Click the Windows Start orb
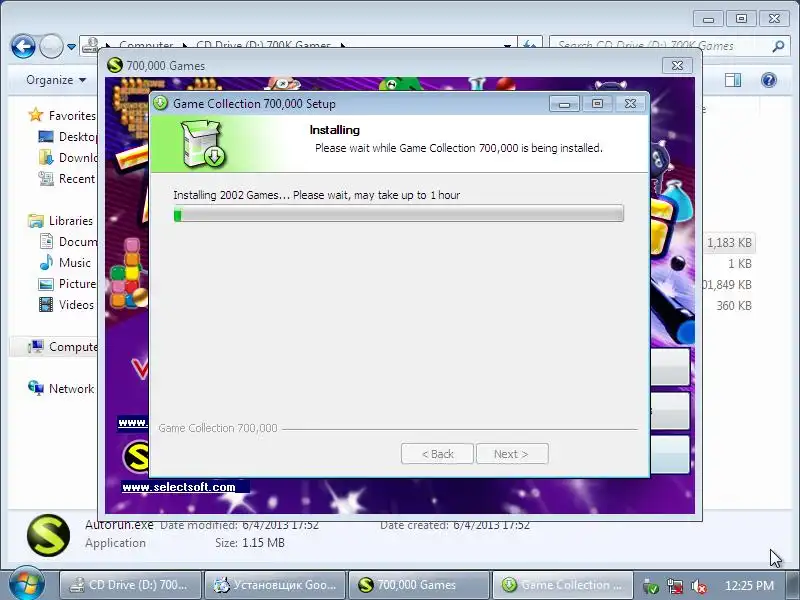The image size is (800, 600). pyautogui.click(x=27, y=584)
